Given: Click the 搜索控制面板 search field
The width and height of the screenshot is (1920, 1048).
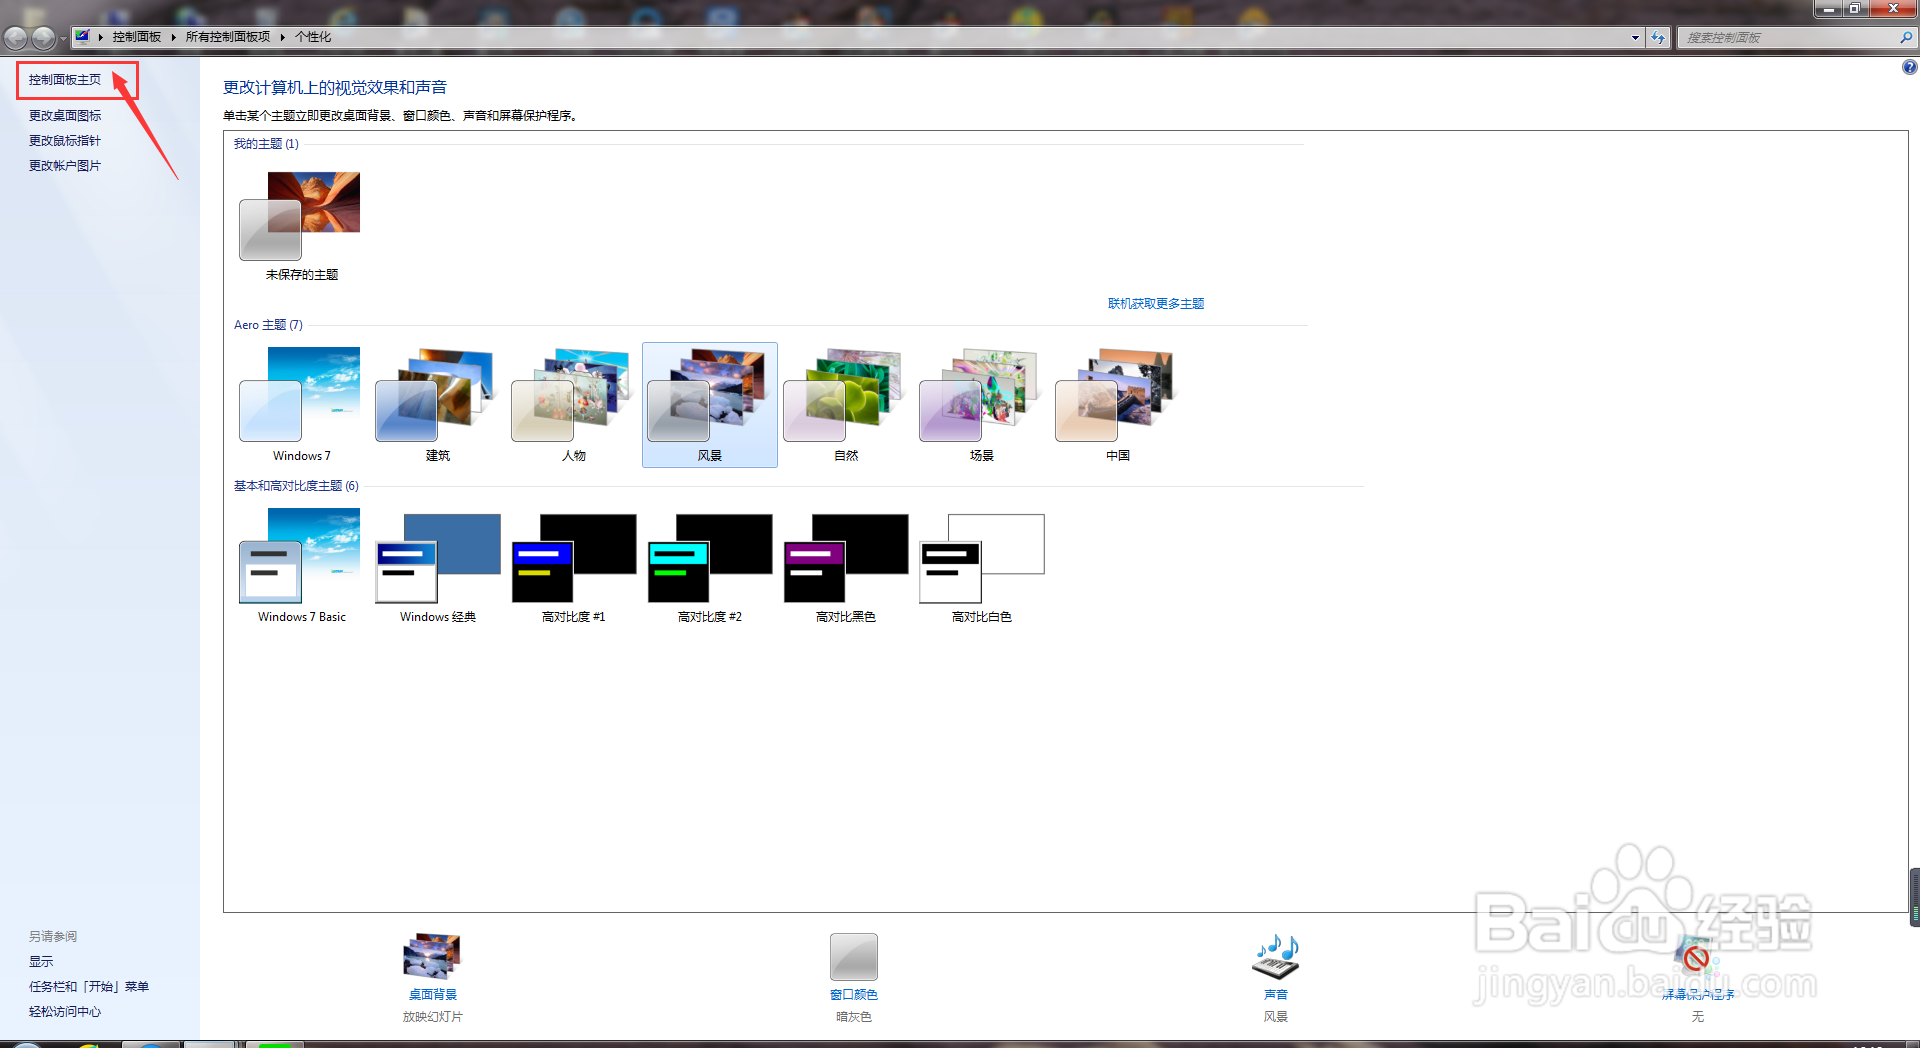Looking at the screenshot, I should coord(1787,37).
